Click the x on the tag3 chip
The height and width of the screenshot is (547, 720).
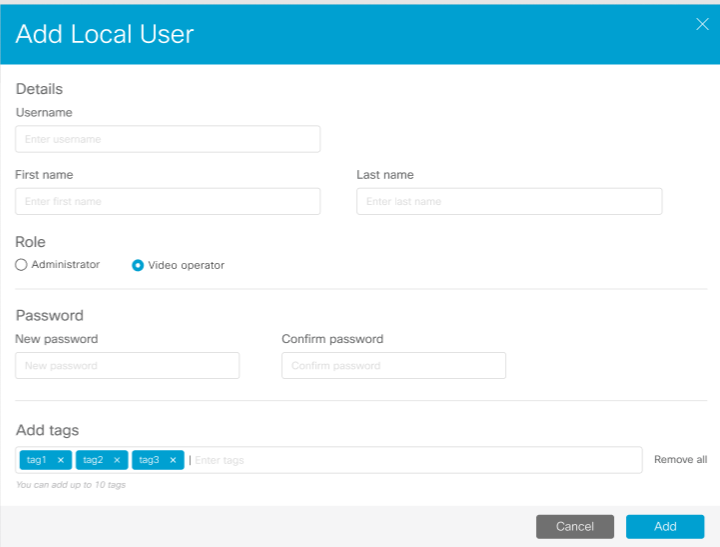173,460
